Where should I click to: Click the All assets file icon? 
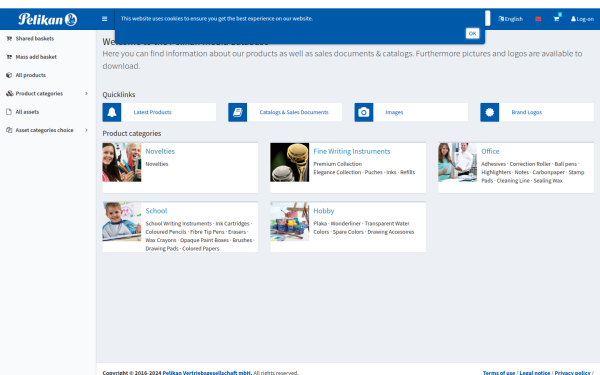(9, 112)
